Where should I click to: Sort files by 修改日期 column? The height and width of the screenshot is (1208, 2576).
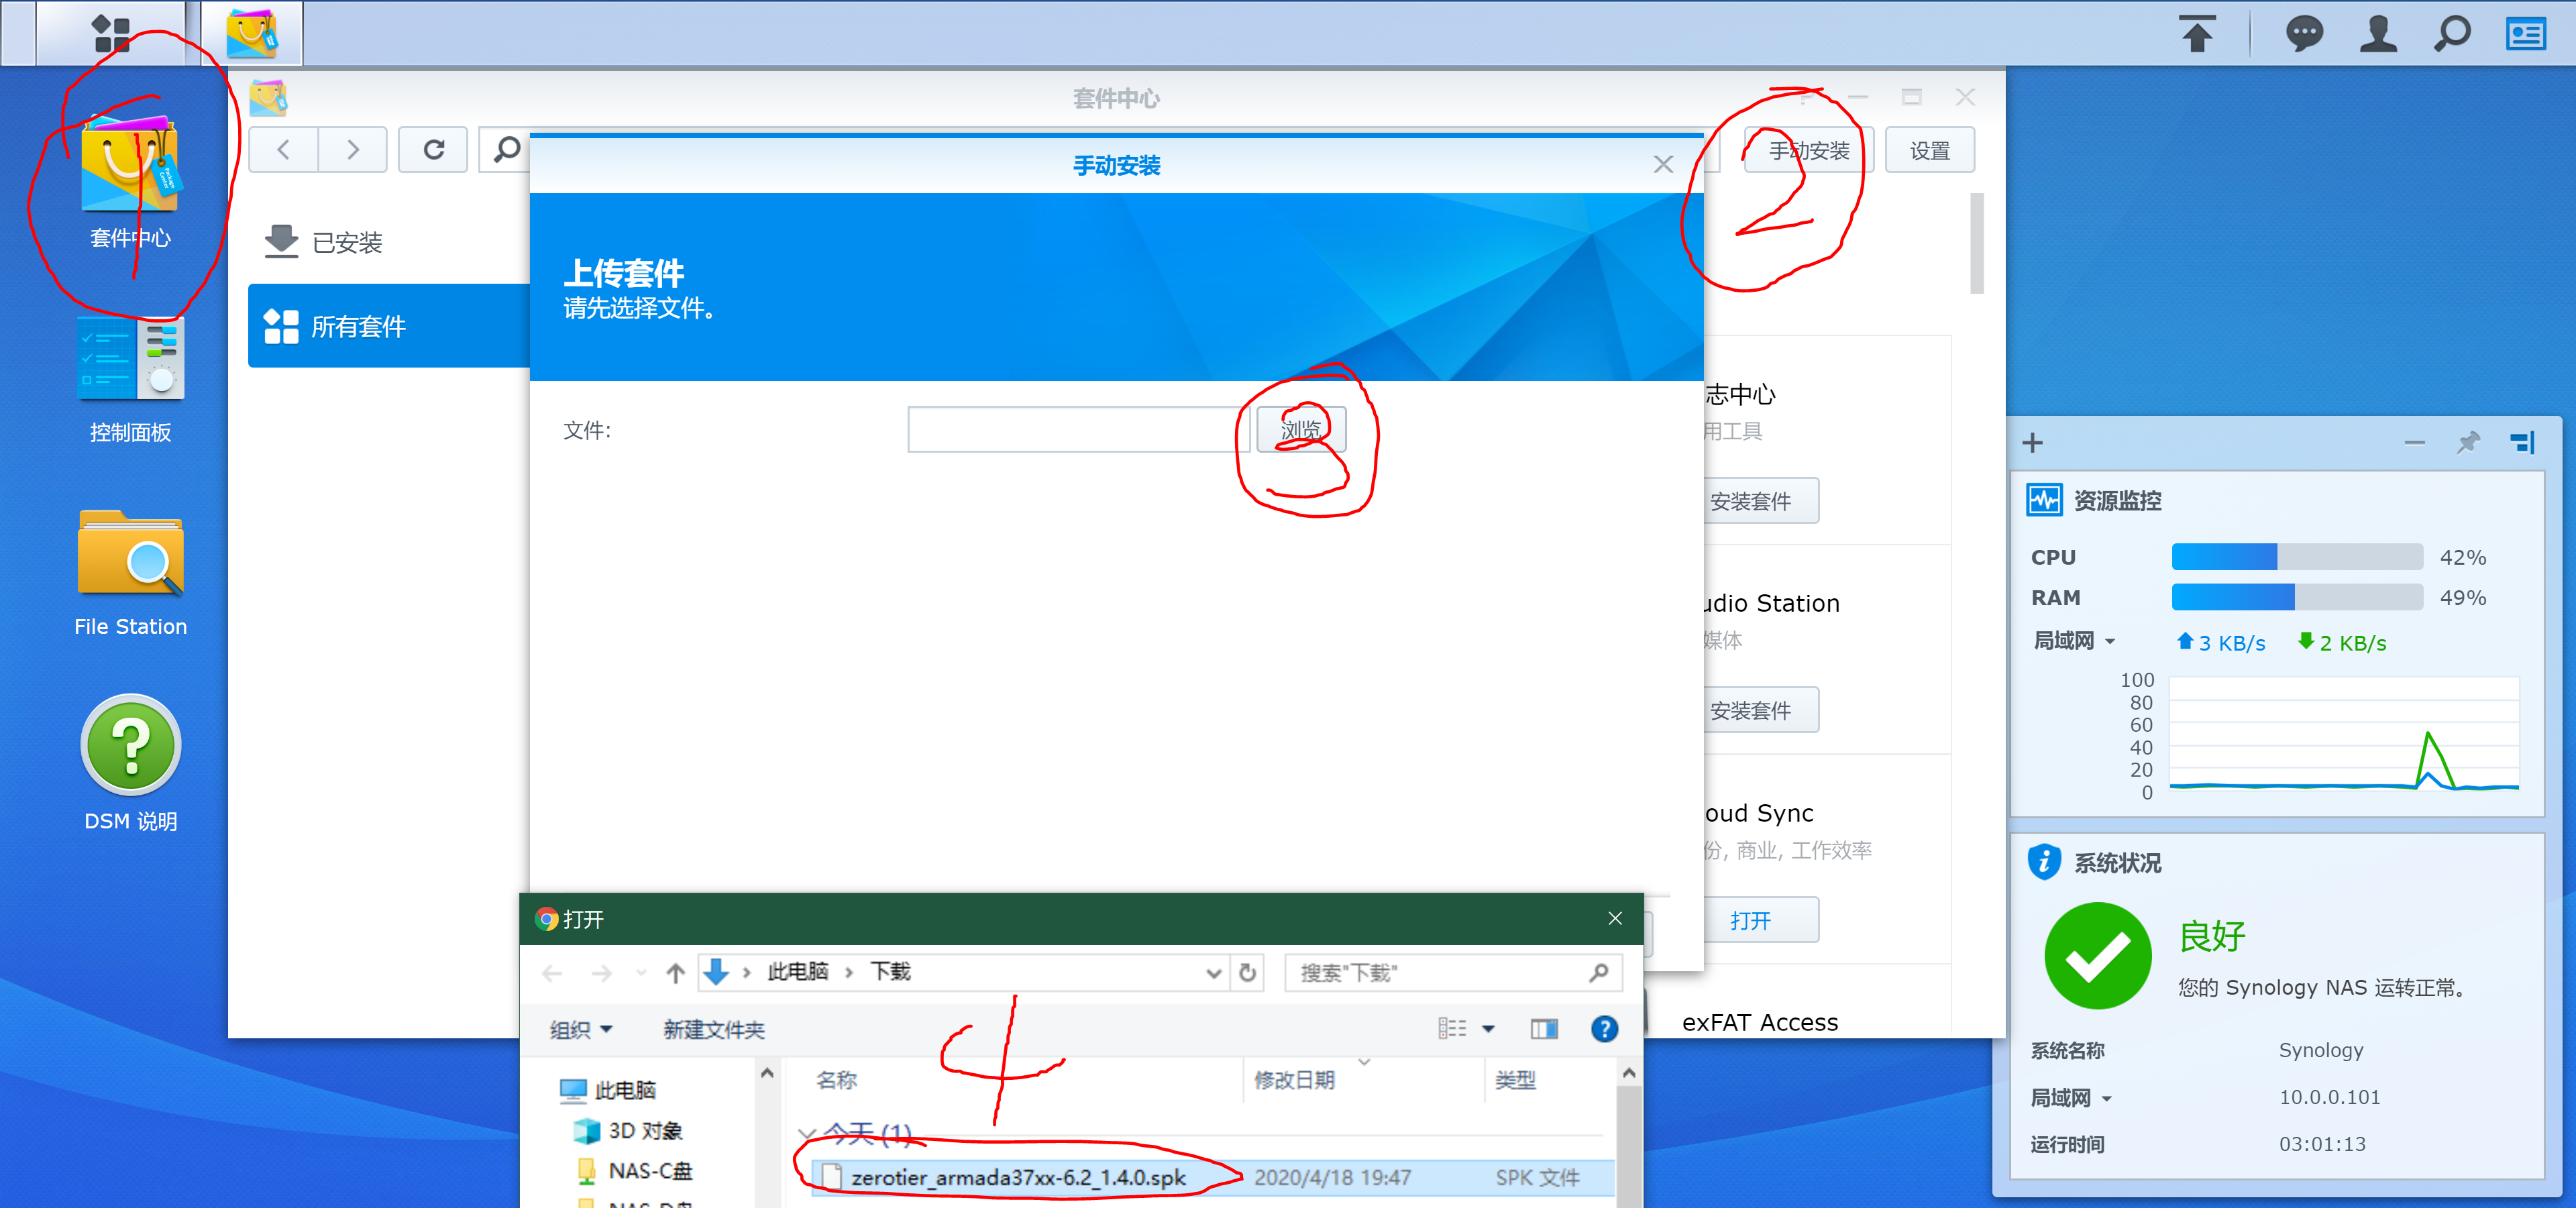pyautogui.click(x=1294, y=1080)
